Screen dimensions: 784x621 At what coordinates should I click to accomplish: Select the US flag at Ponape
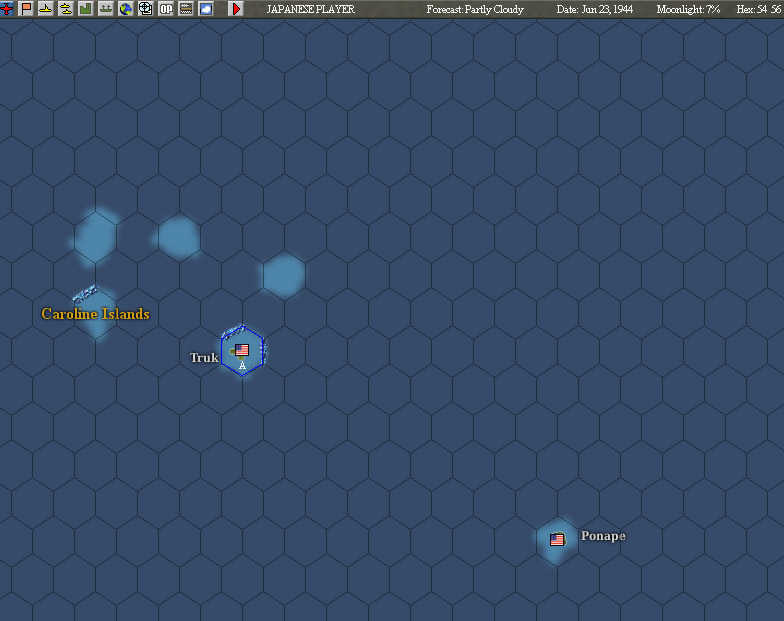coord(557,540)
